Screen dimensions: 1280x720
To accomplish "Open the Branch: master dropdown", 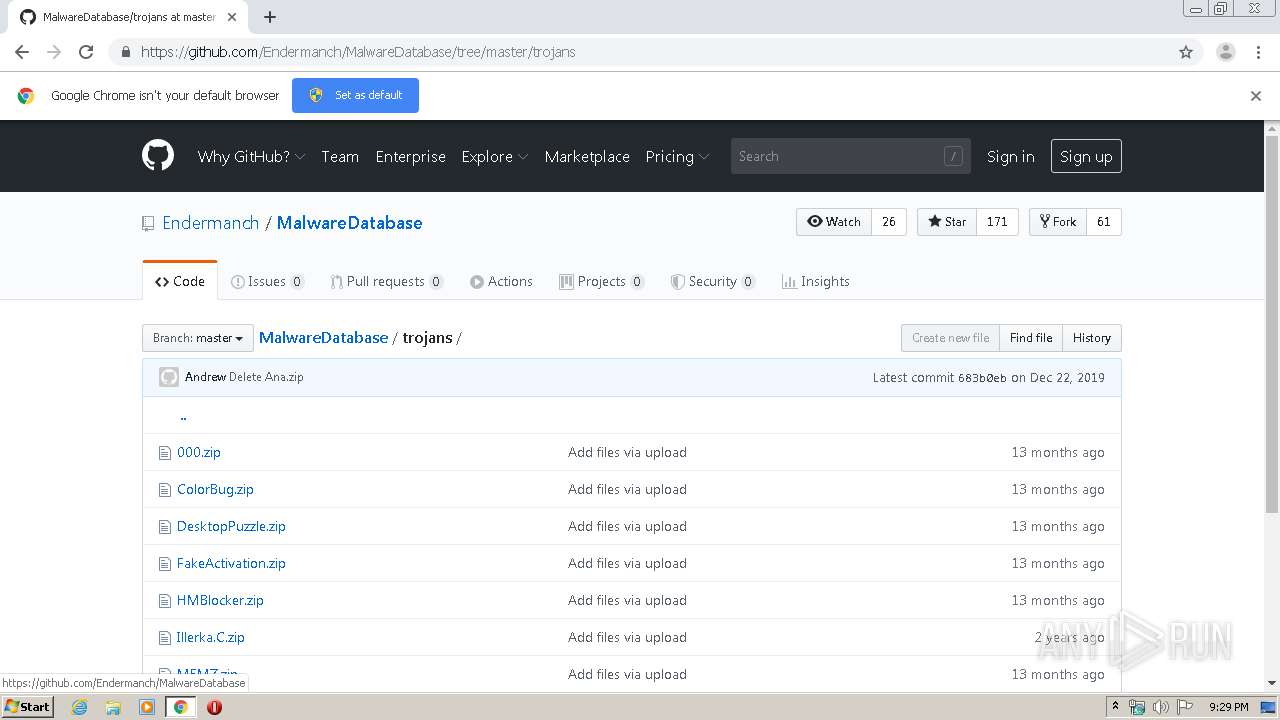I will pos(197,338).
